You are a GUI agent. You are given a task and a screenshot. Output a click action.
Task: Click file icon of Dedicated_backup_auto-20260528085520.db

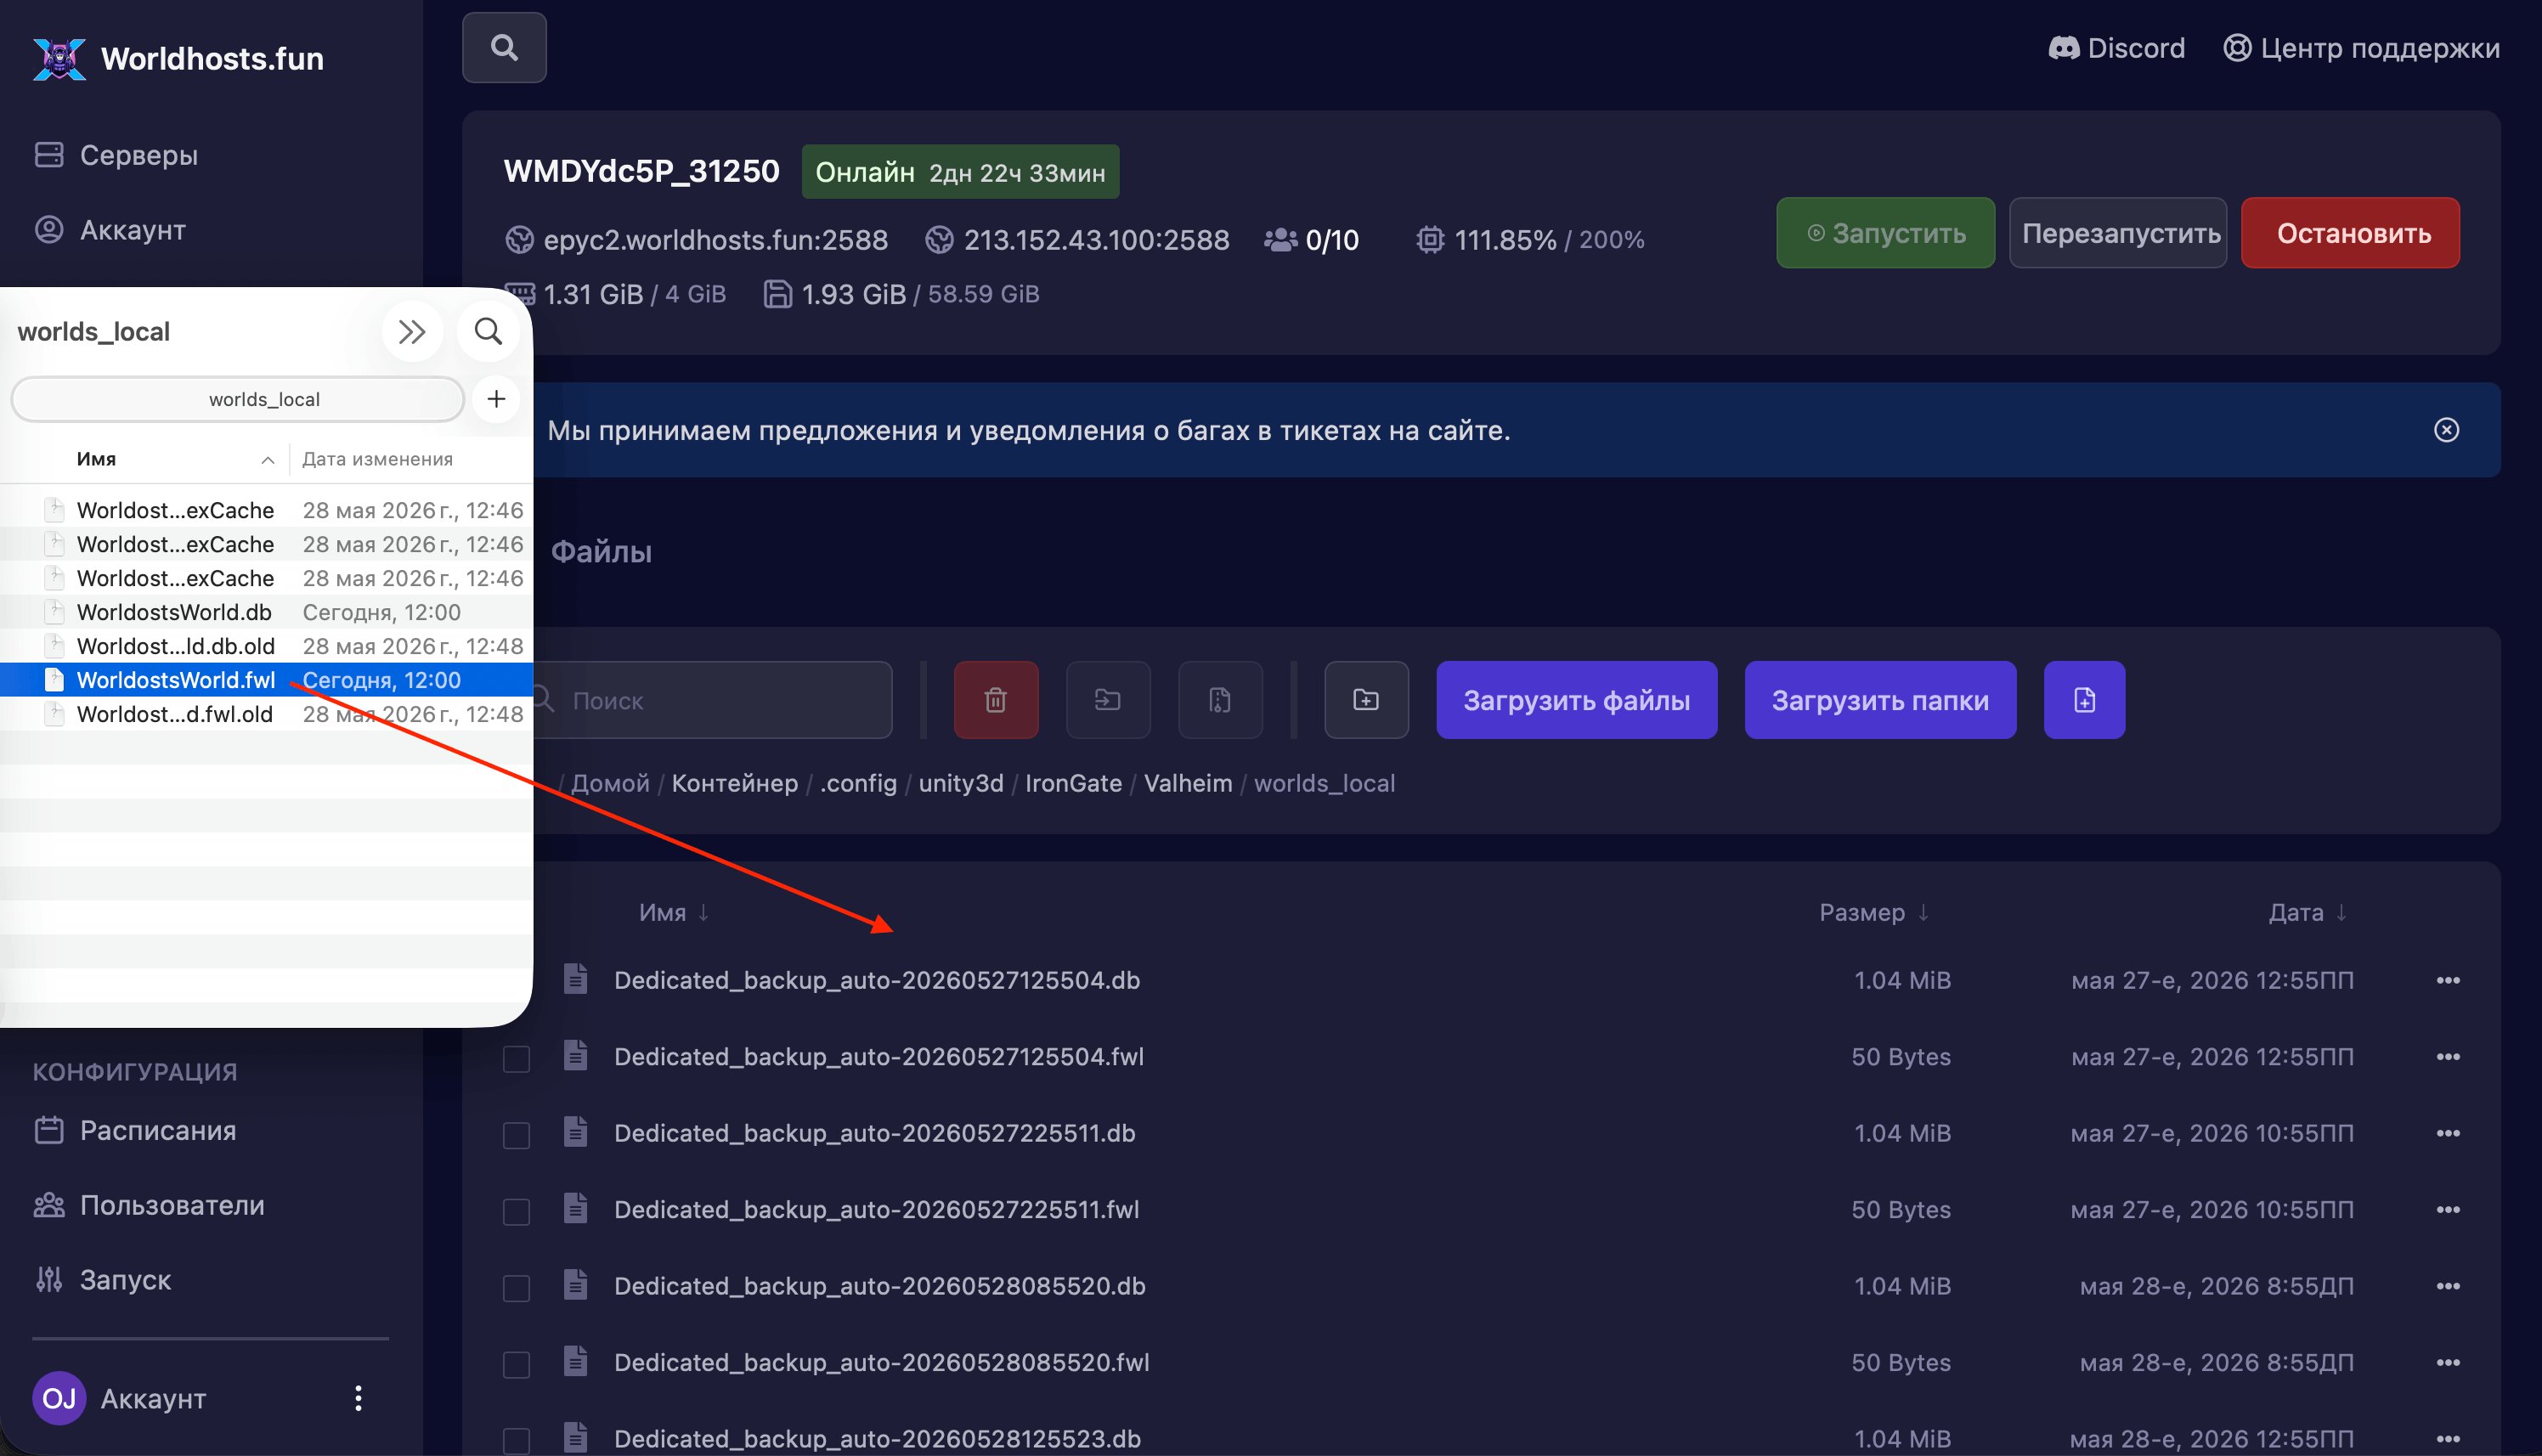(575, 1285)
